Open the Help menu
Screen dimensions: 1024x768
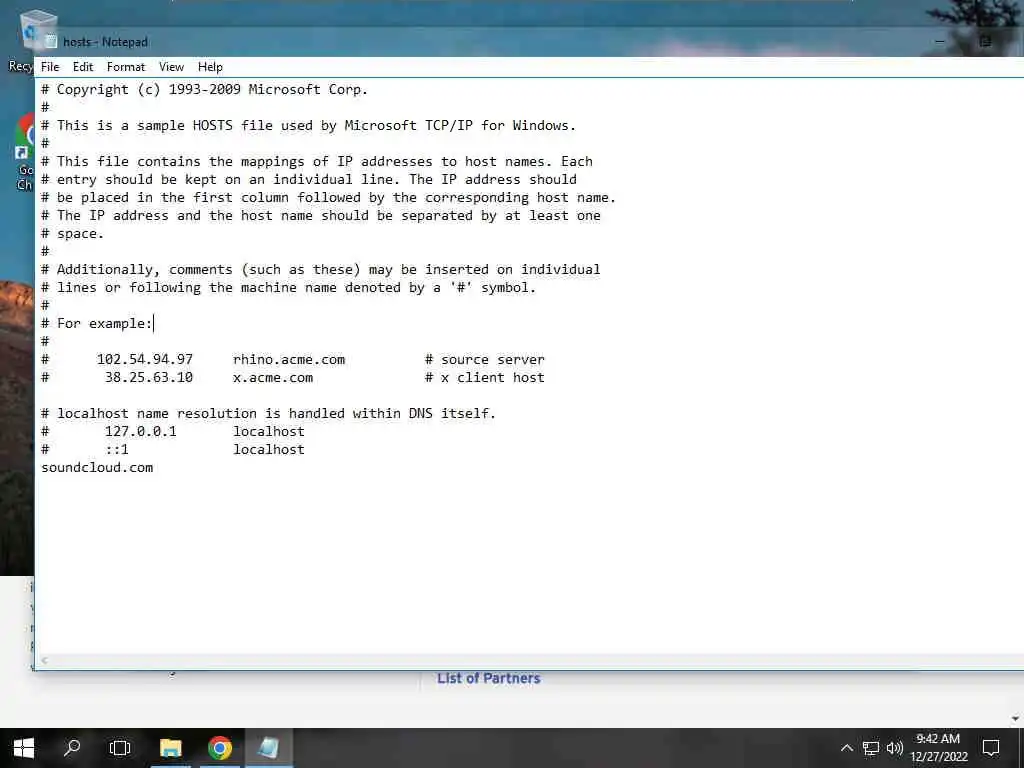[x=210, y=67]
